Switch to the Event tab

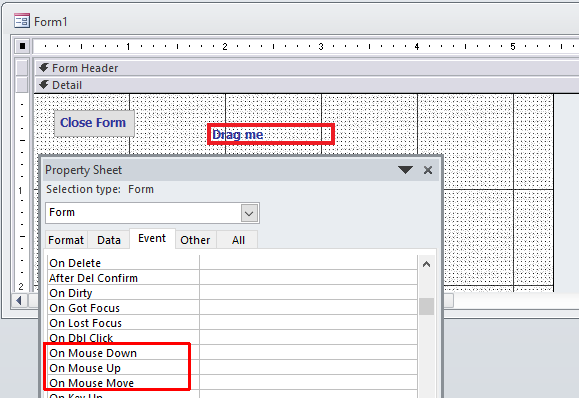pos(152,239)
